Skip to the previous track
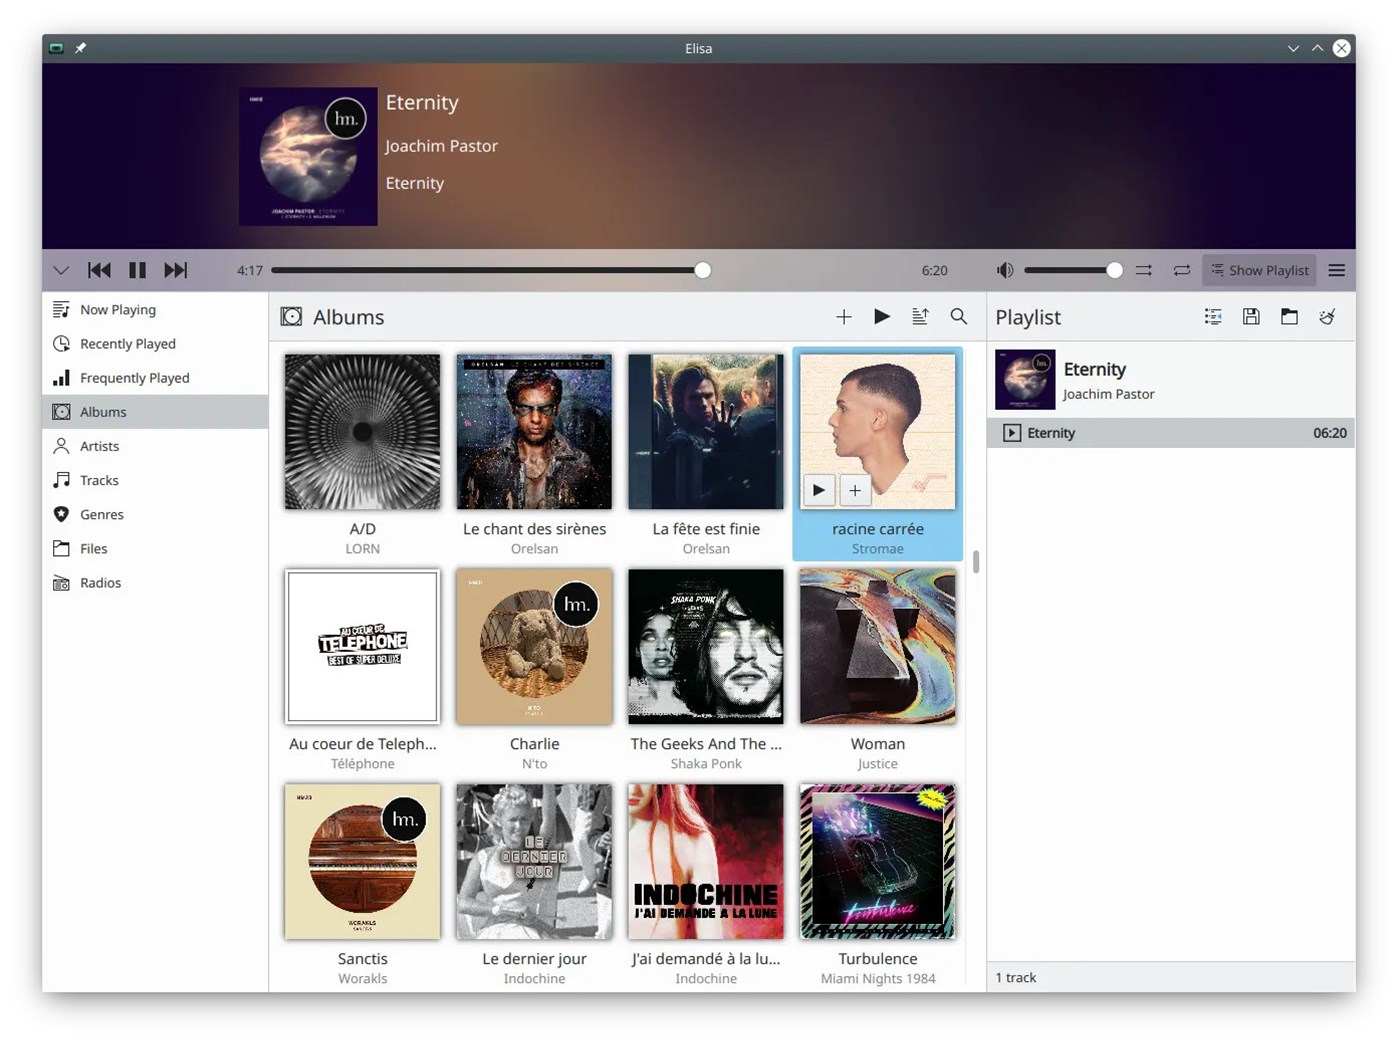The height and width of the screenshot is (1042, 1398). point(99,270)
